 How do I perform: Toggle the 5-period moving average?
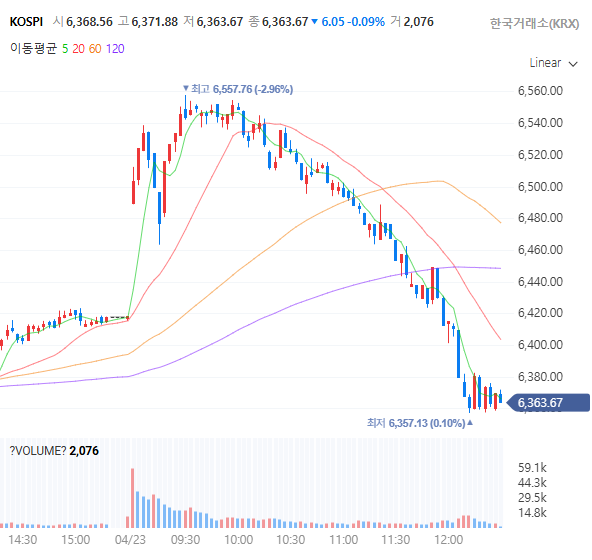[65, 49]
